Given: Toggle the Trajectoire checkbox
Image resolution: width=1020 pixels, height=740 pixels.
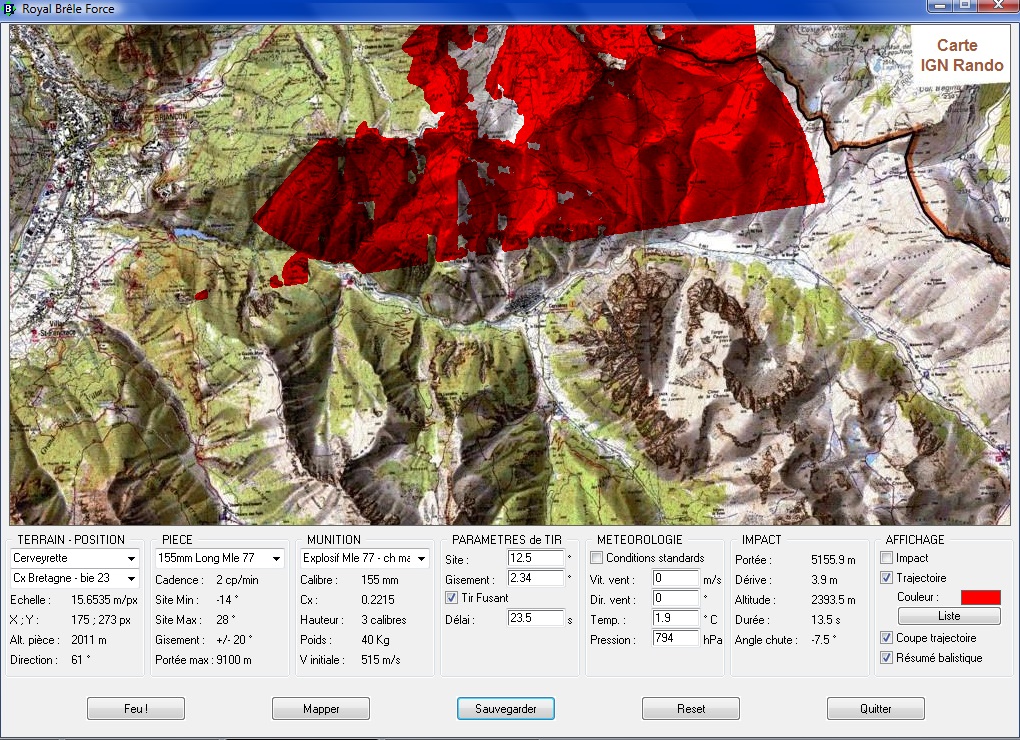Looking at the screenshot, I should [x=886, y=577].
